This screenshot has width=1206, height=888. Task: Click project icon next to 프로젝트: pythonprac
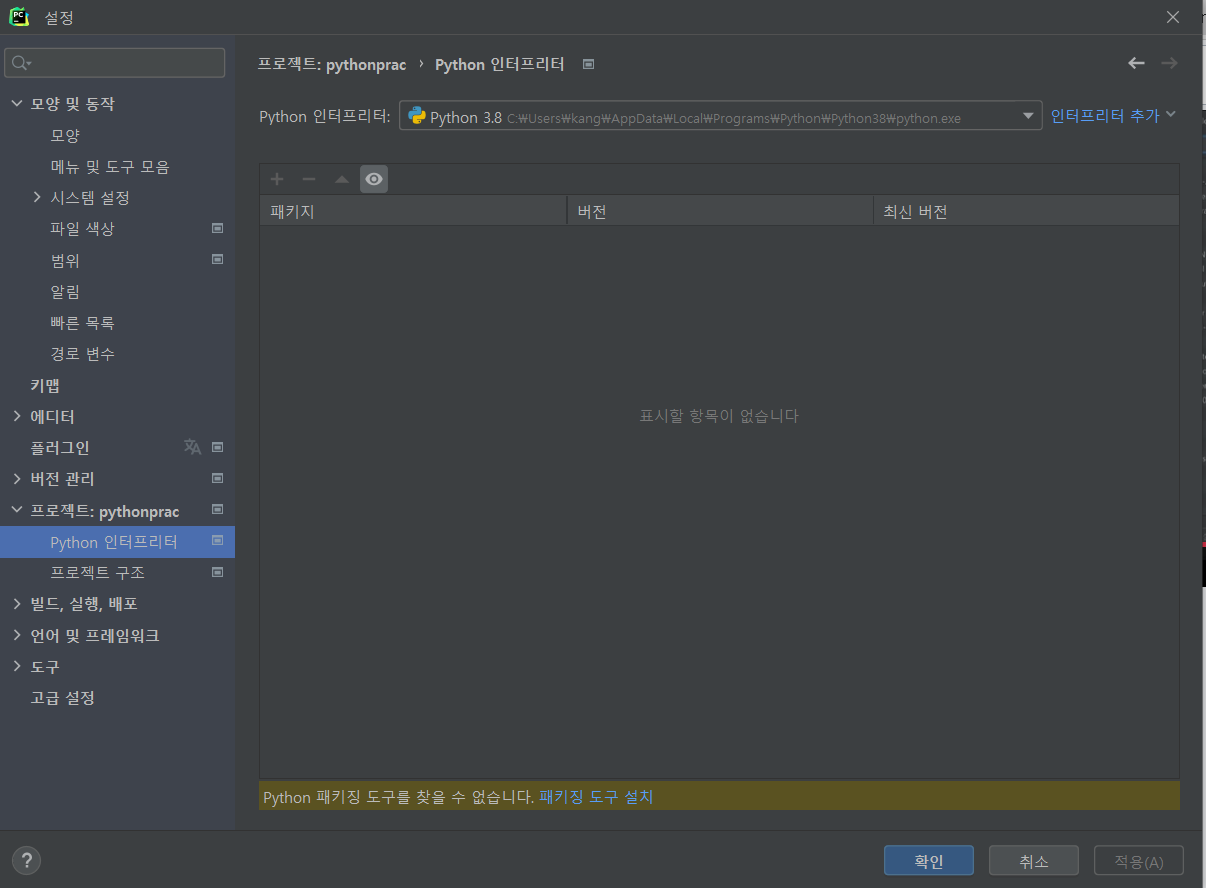217,509
